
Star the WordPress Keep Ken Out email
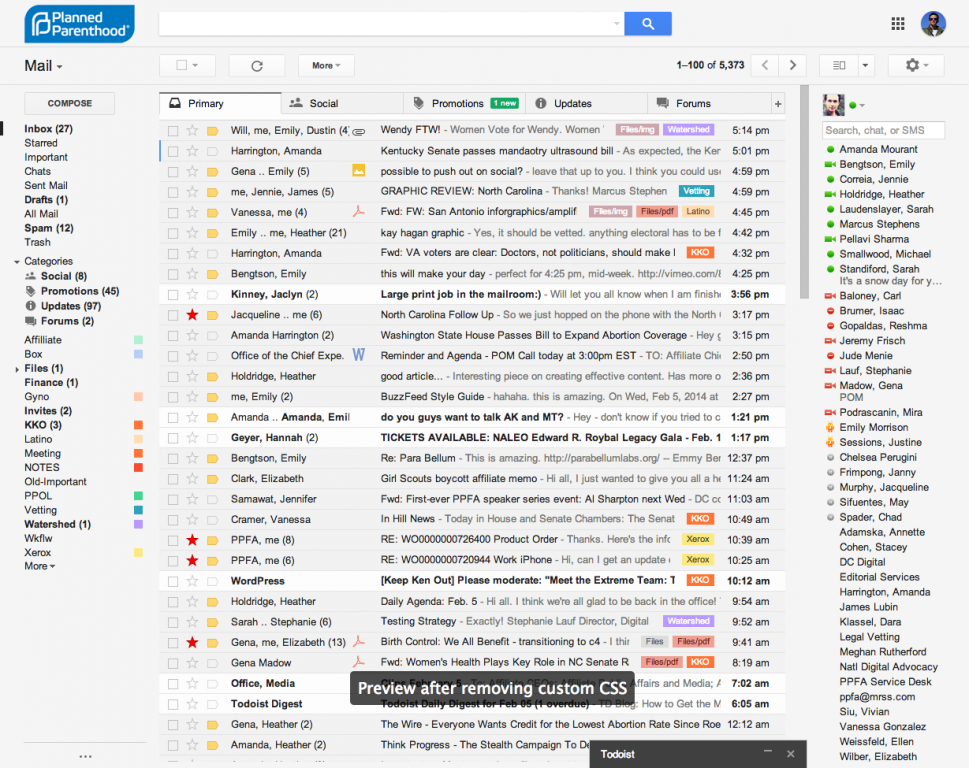[x=192, y=581]
